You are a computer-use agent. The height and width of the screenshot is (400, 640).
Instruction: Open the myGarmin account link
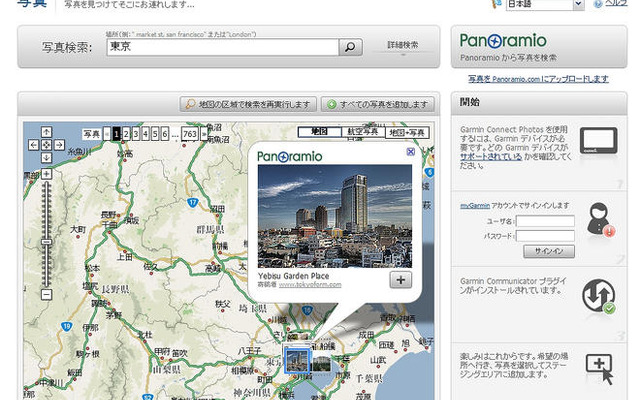(475, 206)
